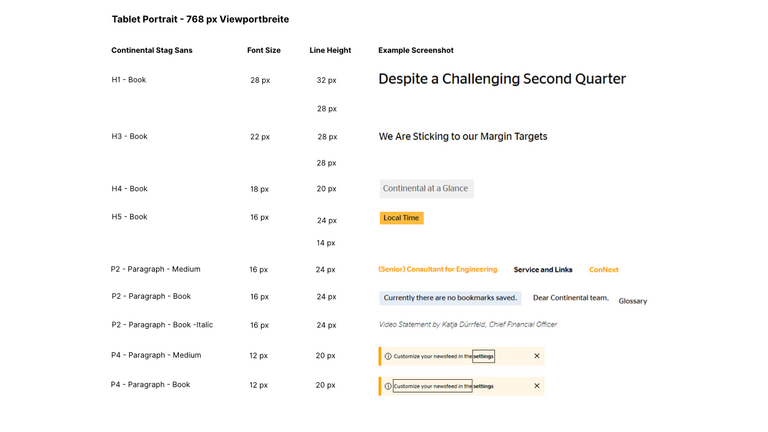This screenshot has width=768, height=432.
Task: Dismiss the lower newsfeed notification with X
Action: pos(537,386)
